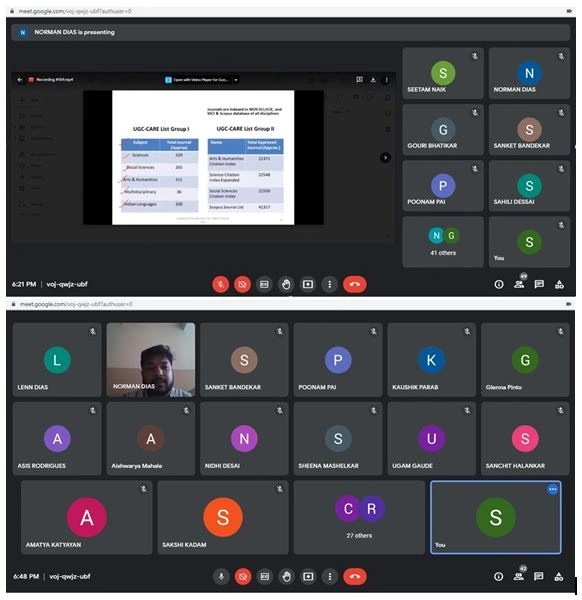The height and width of the screenshot is (600, 582).
Task: Open the dropdown arrow beside Open with
Action: point(236,80)
